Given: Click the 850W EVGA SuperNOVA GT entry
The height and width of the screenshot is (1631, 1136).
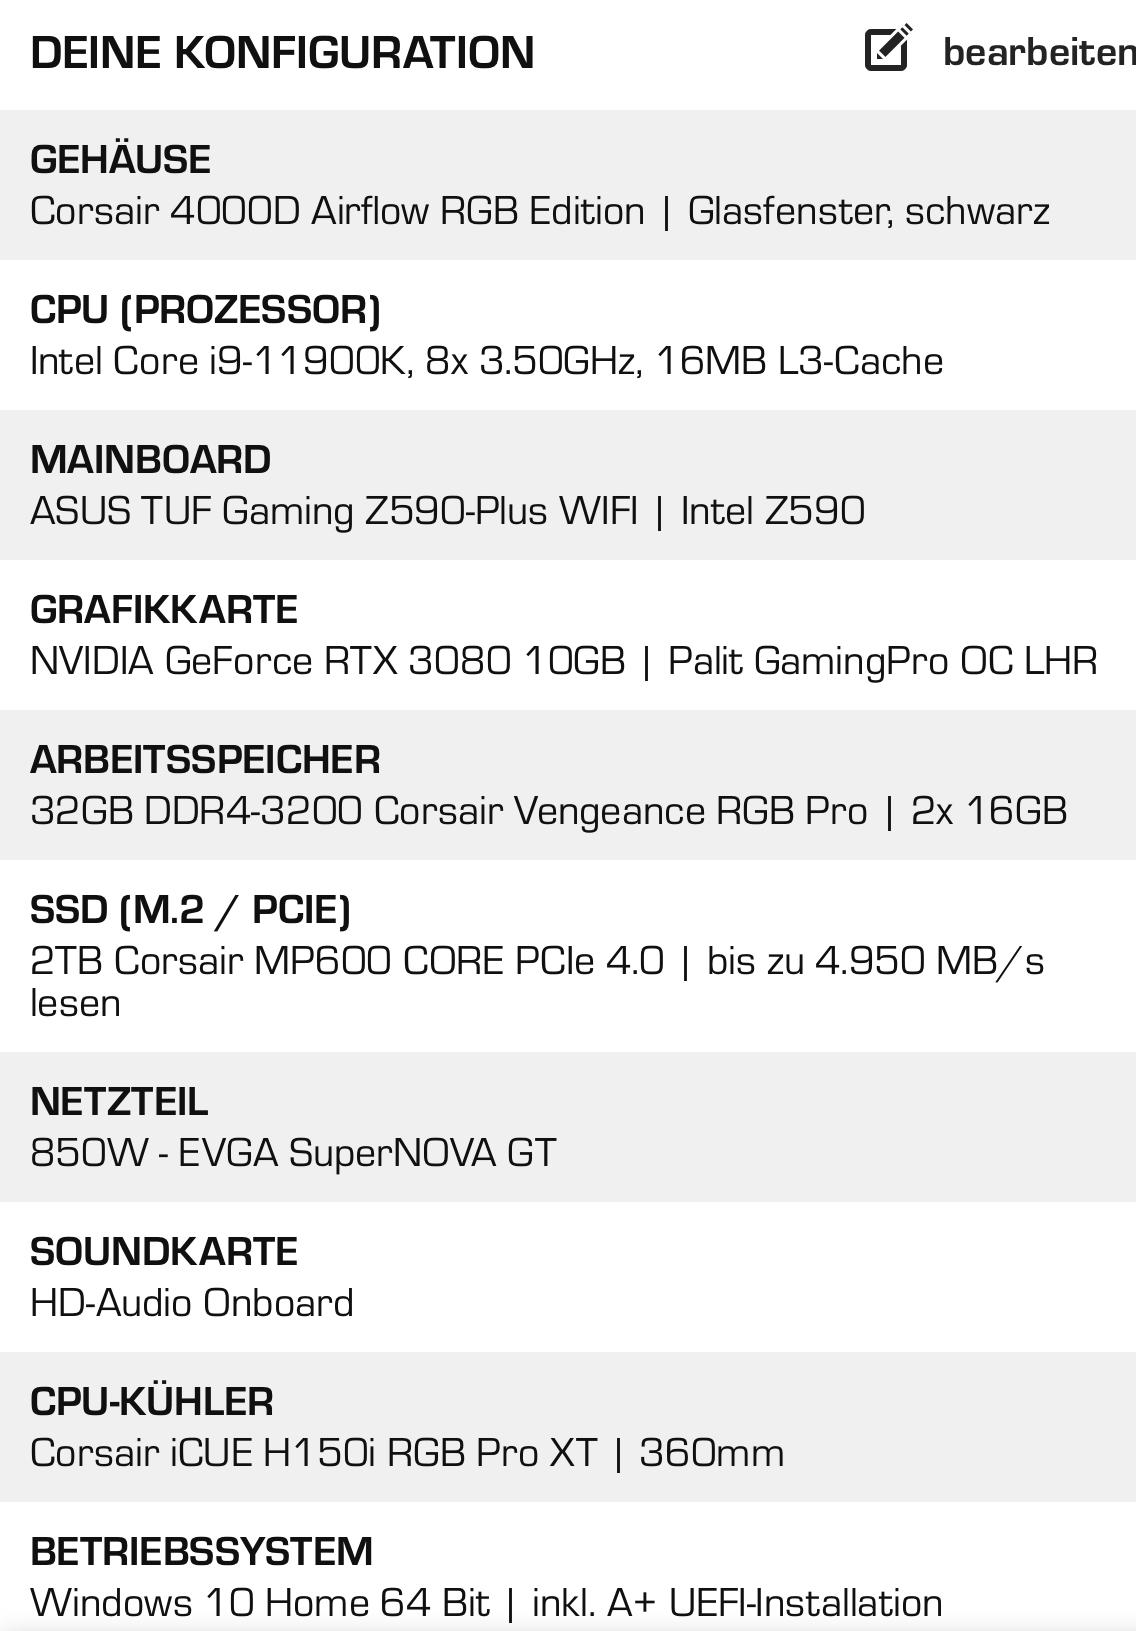Looking at the screenshot, I should (x=293, y=1153).
